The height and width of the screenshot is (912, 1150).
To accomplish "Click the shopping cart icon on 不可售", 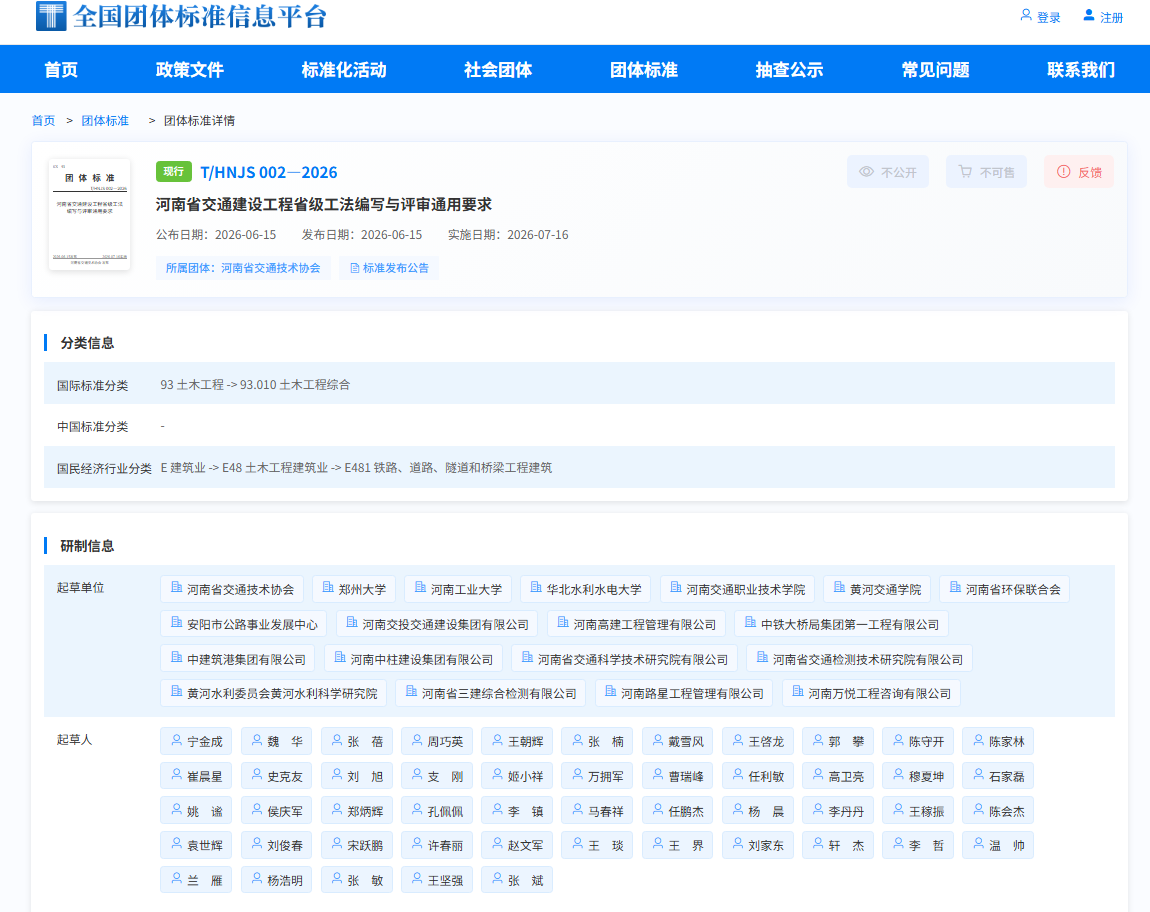I will tap(965, 172).
